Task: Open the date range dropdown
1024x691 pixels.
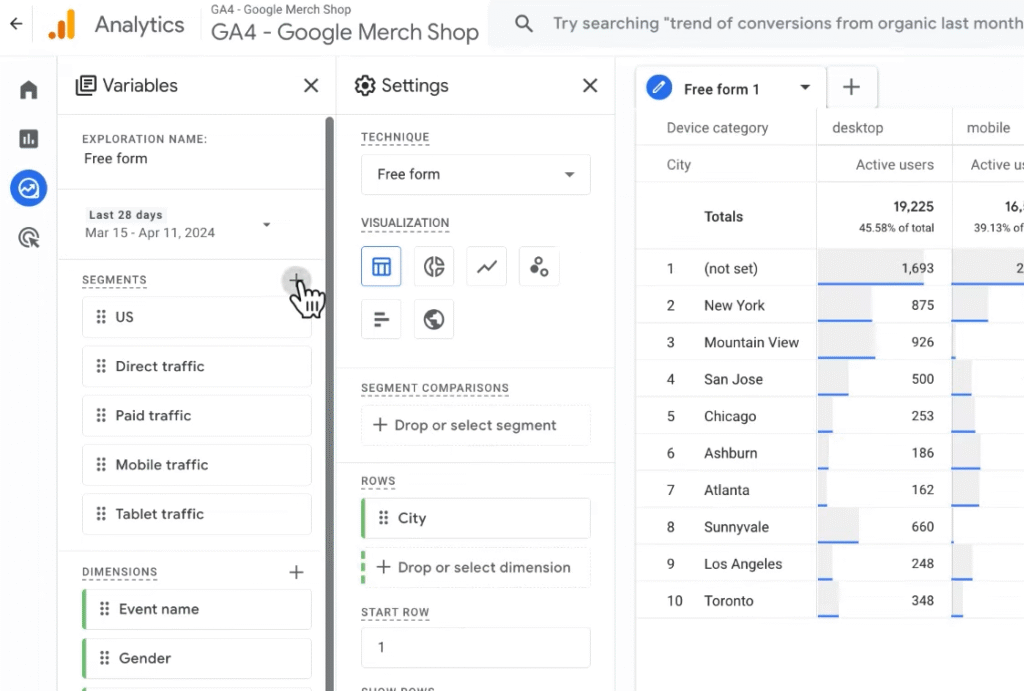Action: click(x=266, y=225)
